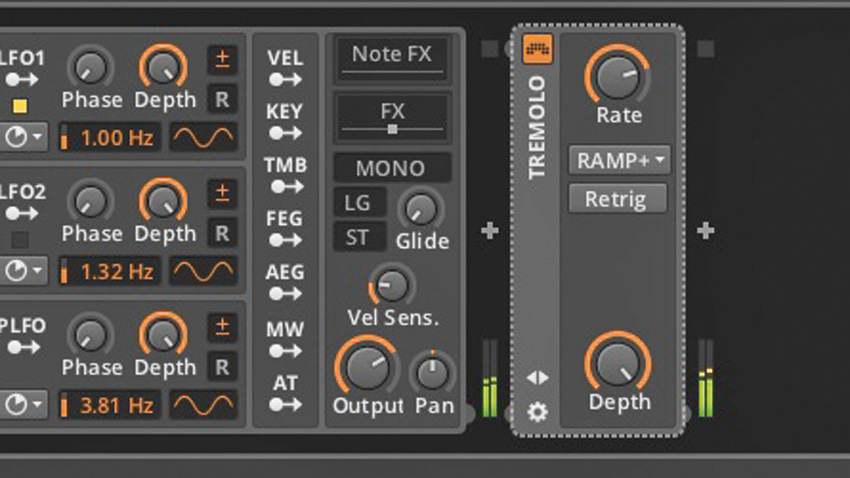Viewport: 850px width, 478px height.
Task: Open the Note FX slot
Action: pyautogui.click(x=392, y=59)
